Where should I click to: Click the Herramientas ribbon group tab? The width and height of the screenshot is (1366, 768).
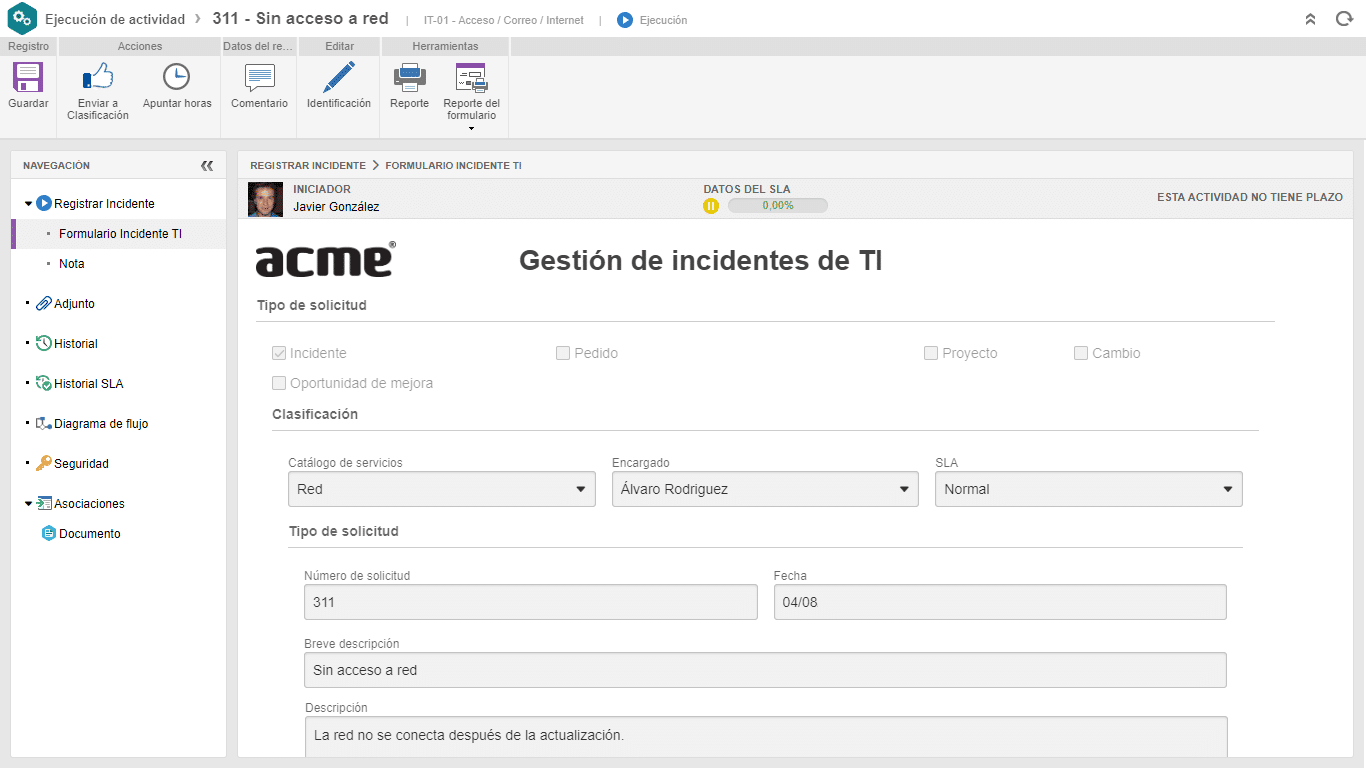[445, 46]
